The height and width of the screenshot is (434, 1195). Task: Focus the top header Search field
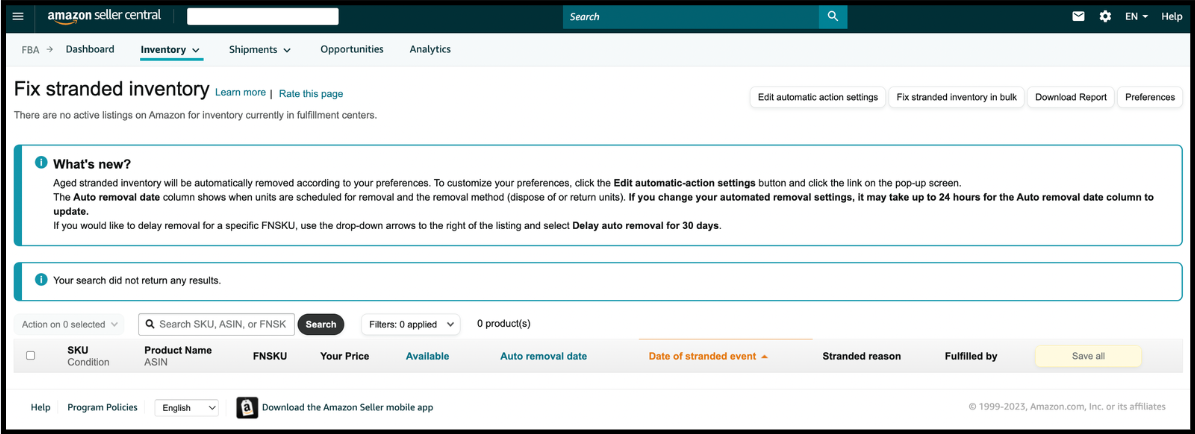point(690,16)
